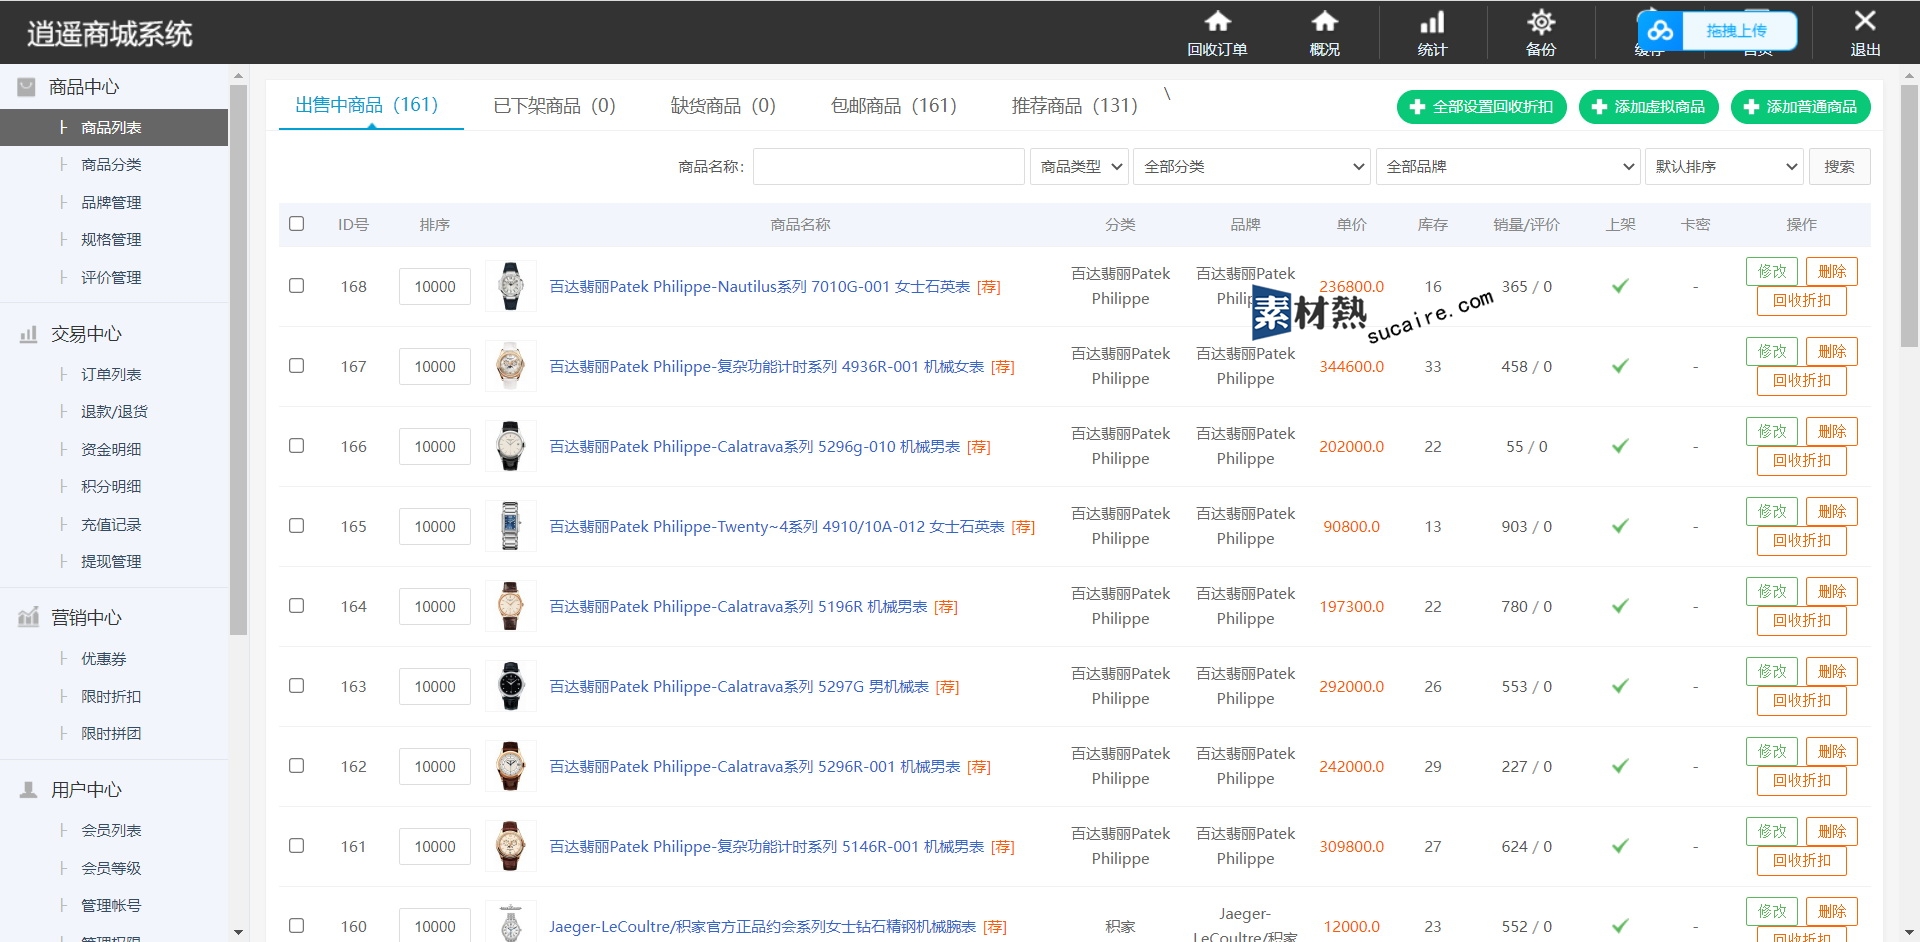Open the 回收订单 home icon

[x=1217, y=21]
